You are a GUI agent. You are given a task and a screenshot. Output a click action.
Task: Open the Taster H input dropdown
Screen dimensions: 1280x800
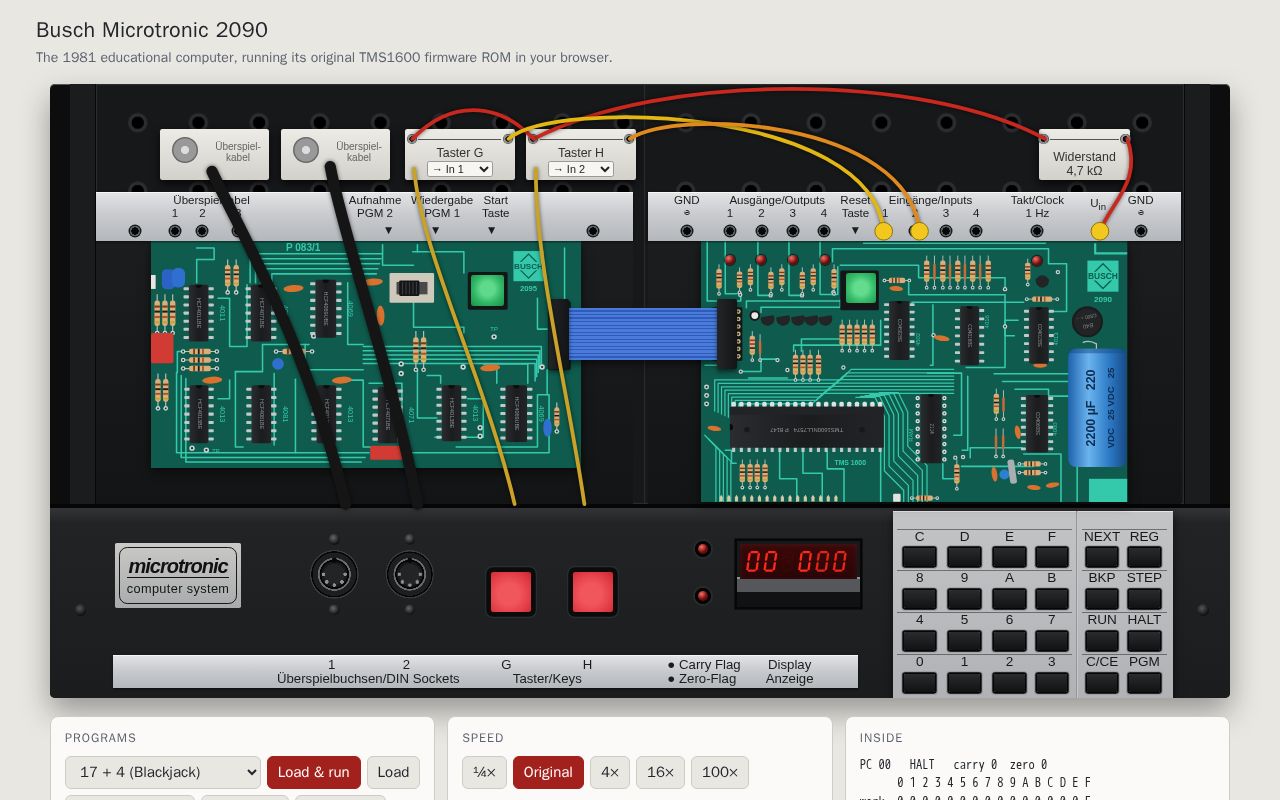tap(581, 169)
